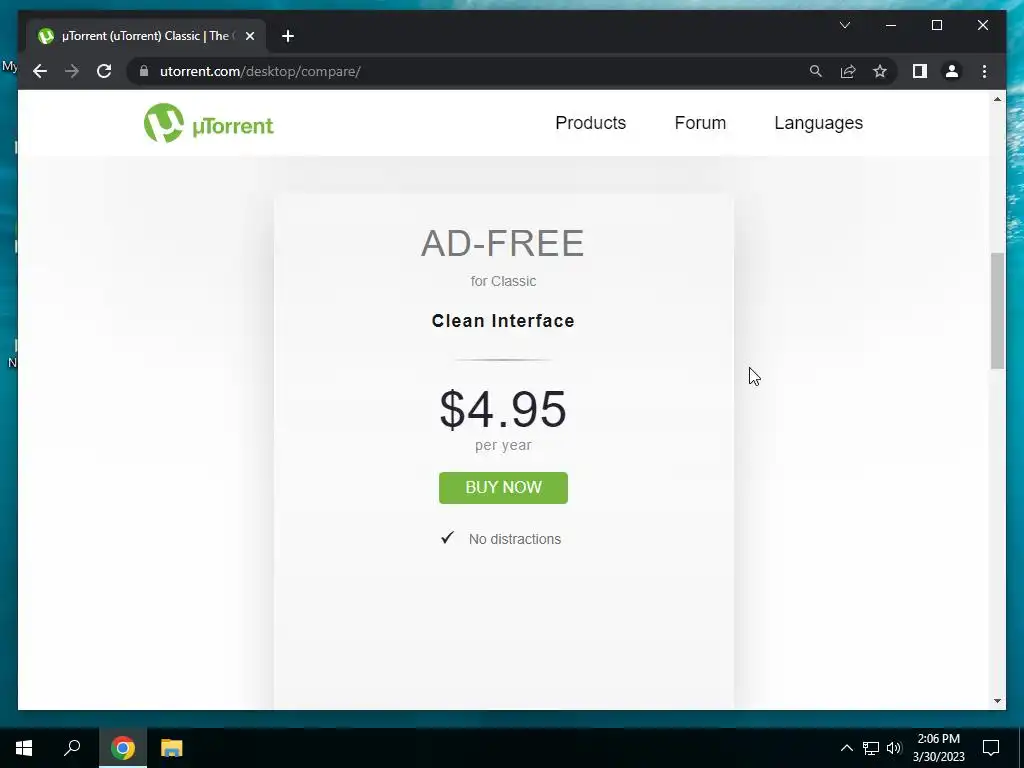Click the address bar showing utorrent.com/desktop/compare/
The width and height of the screenshot is (1024, 768).
470,71
